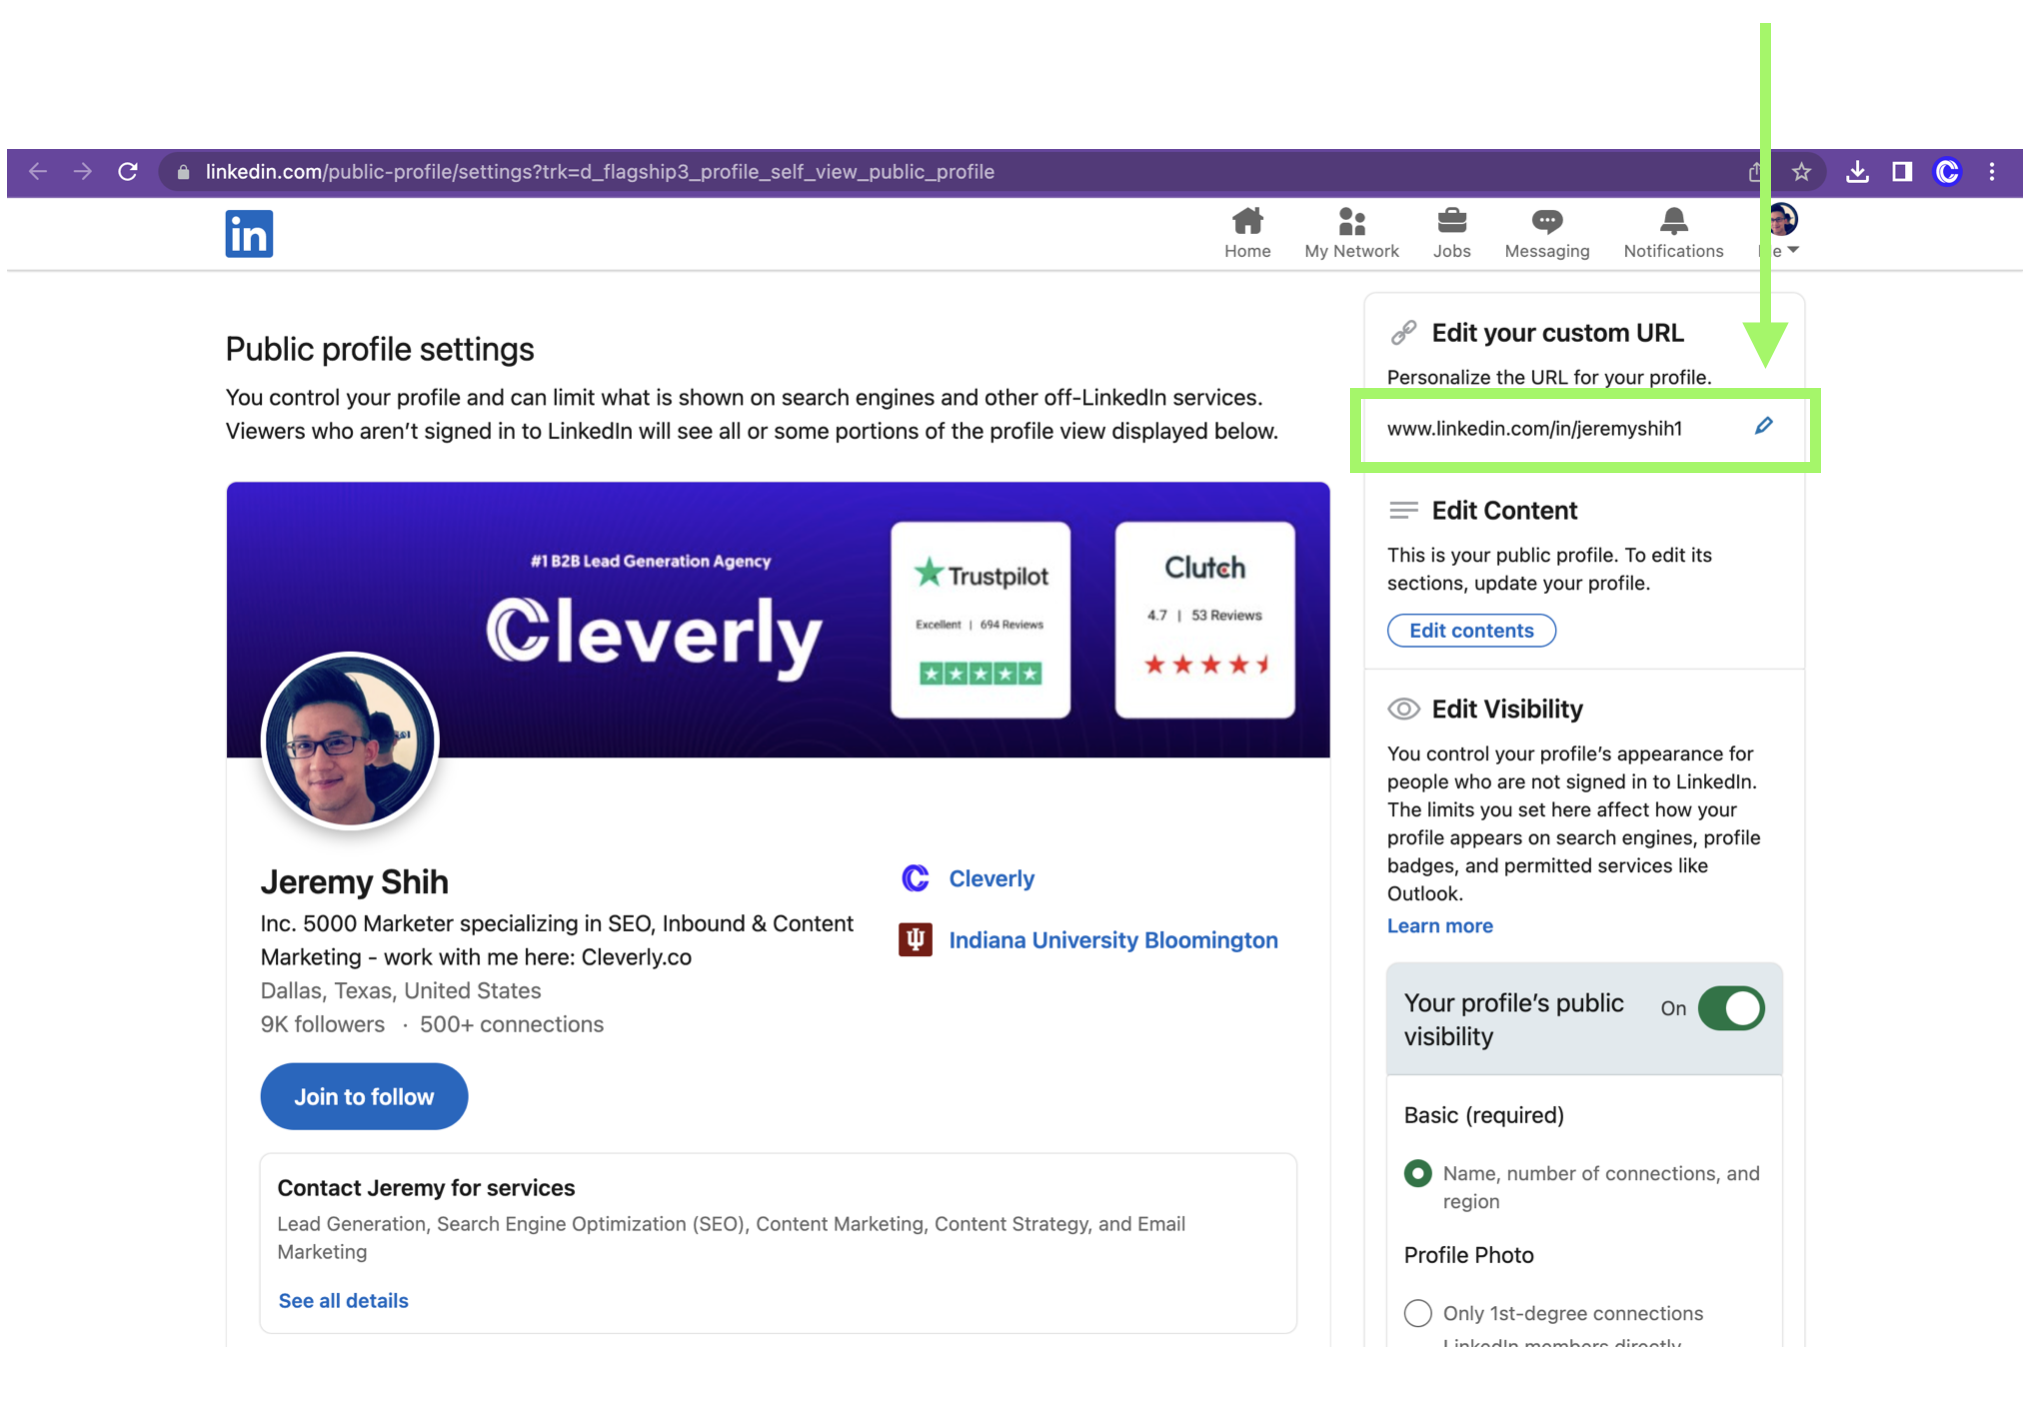Screen dimensions: 2030x1412
Task: Go to My Network tab
Action: tap(1351, 233)
